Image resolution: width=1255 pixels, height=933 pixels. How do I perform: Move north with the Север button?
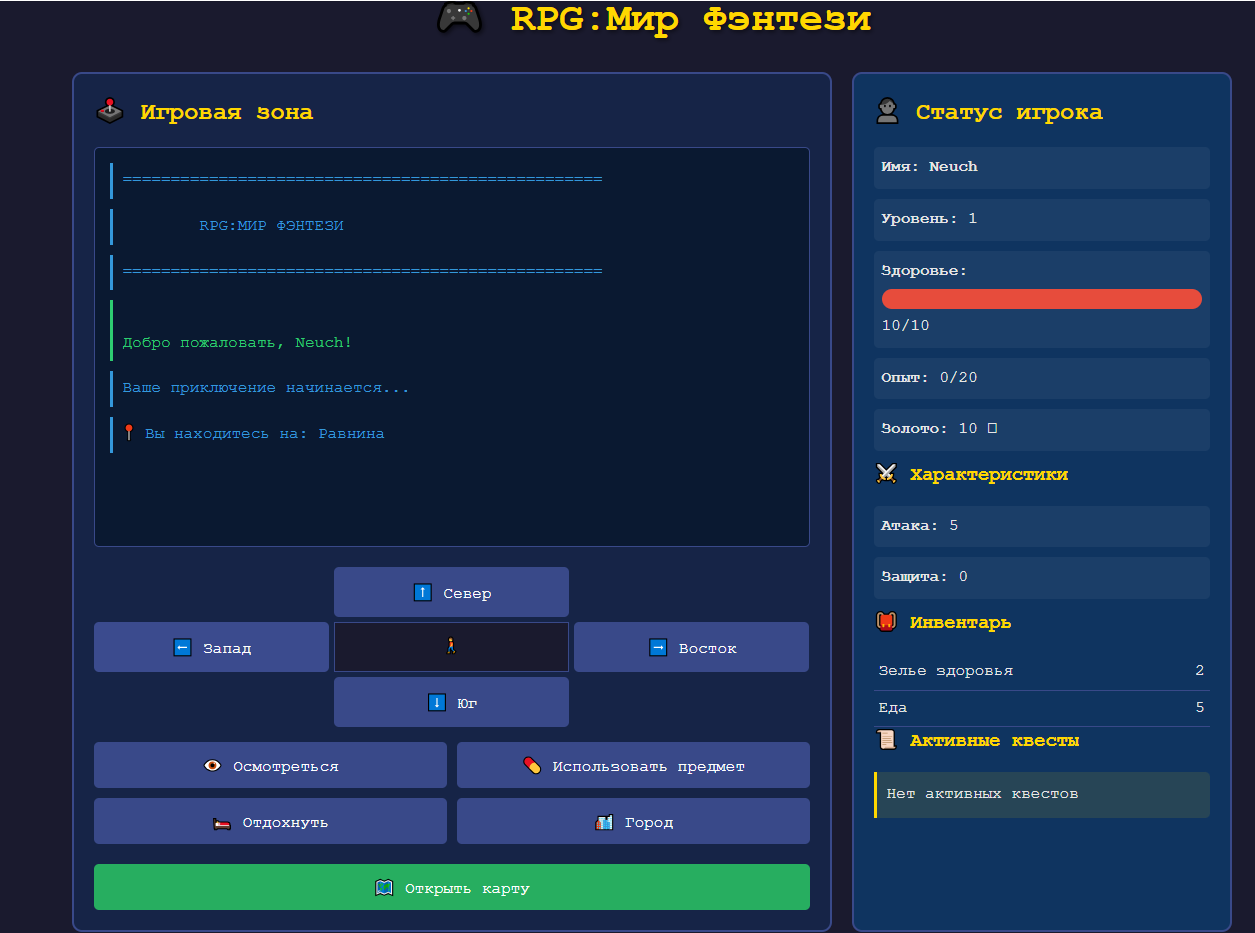point(451,592)
